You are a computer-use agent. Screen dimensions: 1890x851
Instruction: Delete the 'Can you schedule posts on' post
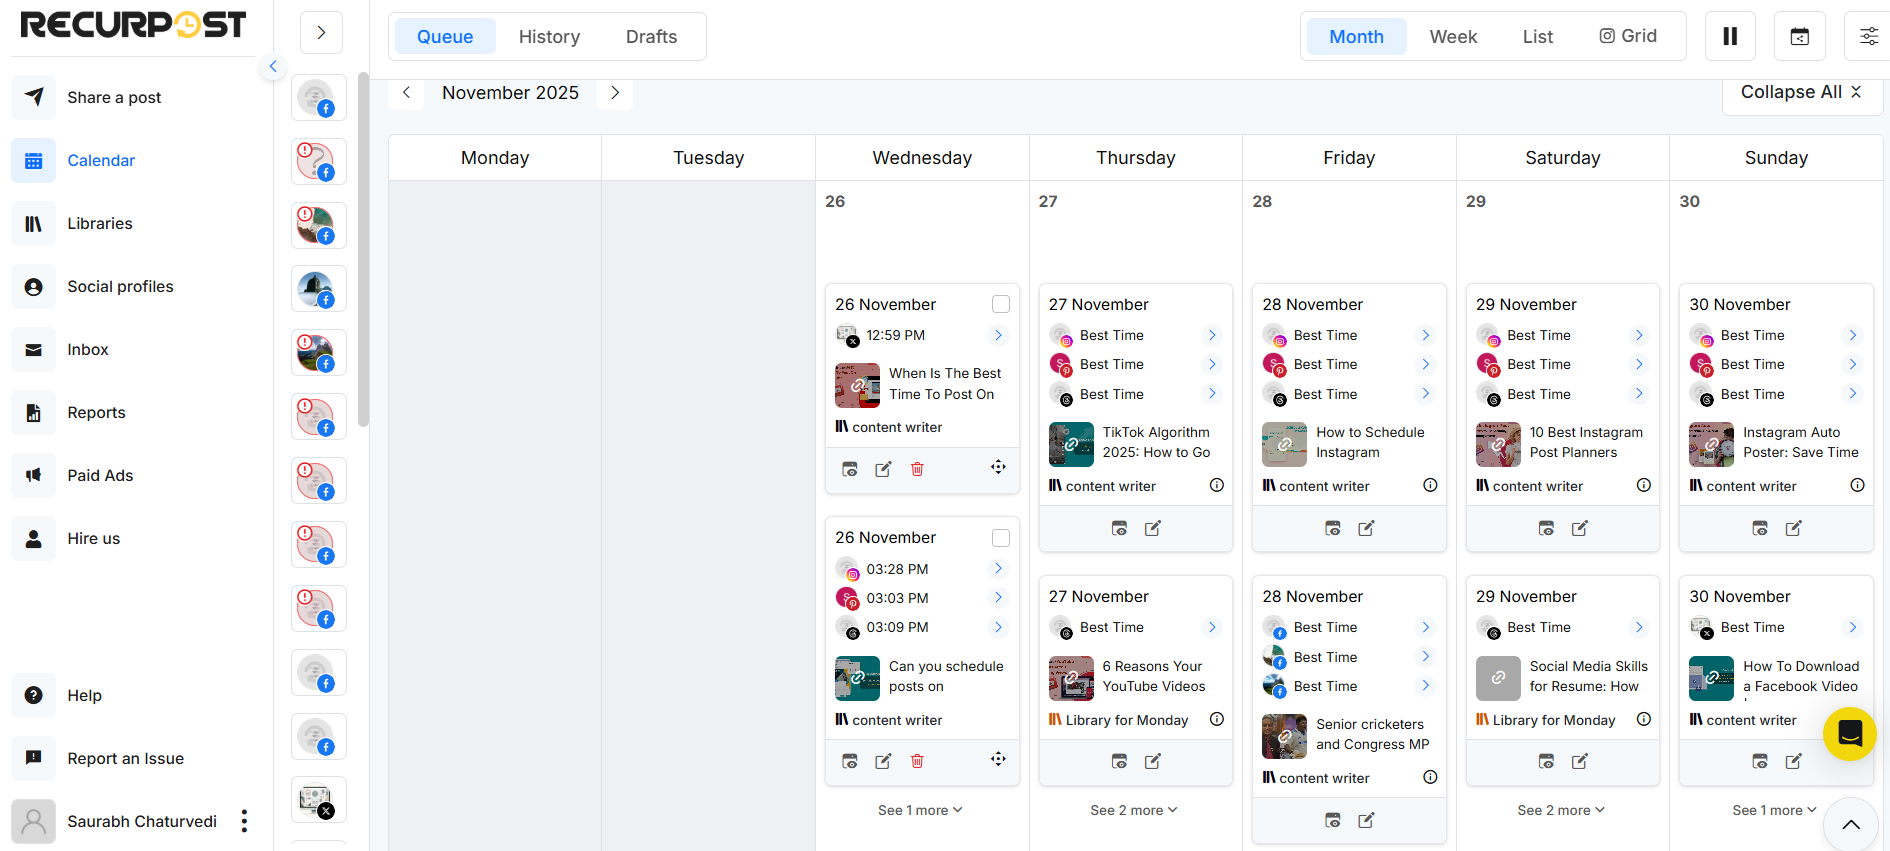pyautogui.click(x=917, y=761)
